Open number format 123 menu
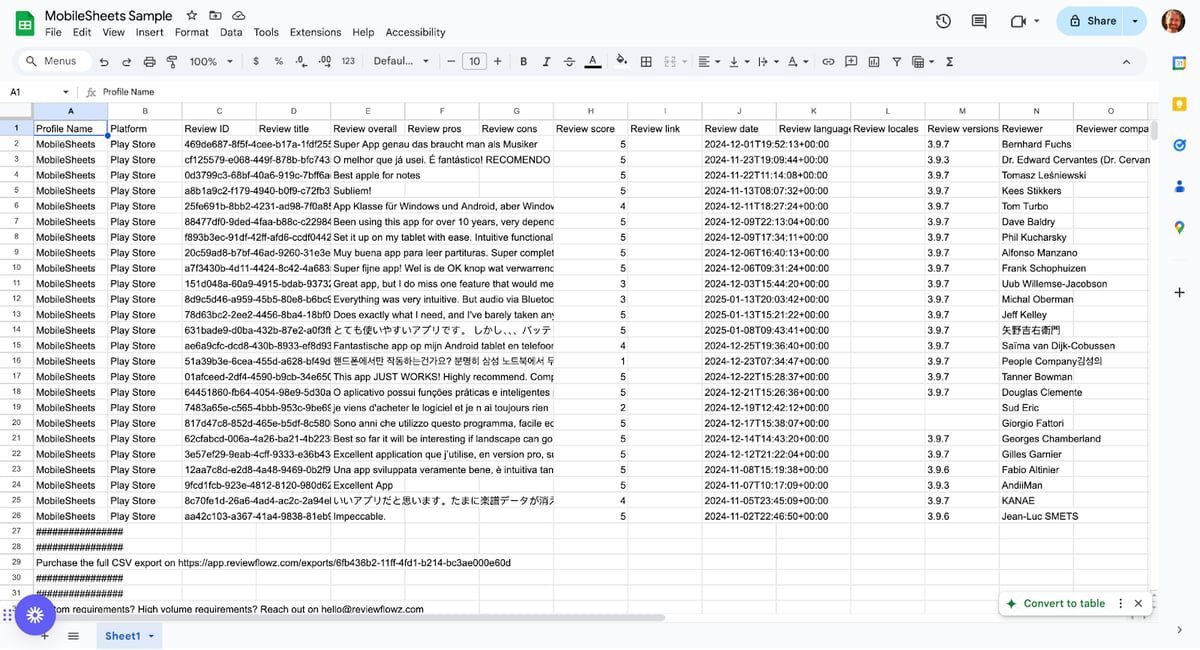 pyautogui.click(x=348, y=61)
